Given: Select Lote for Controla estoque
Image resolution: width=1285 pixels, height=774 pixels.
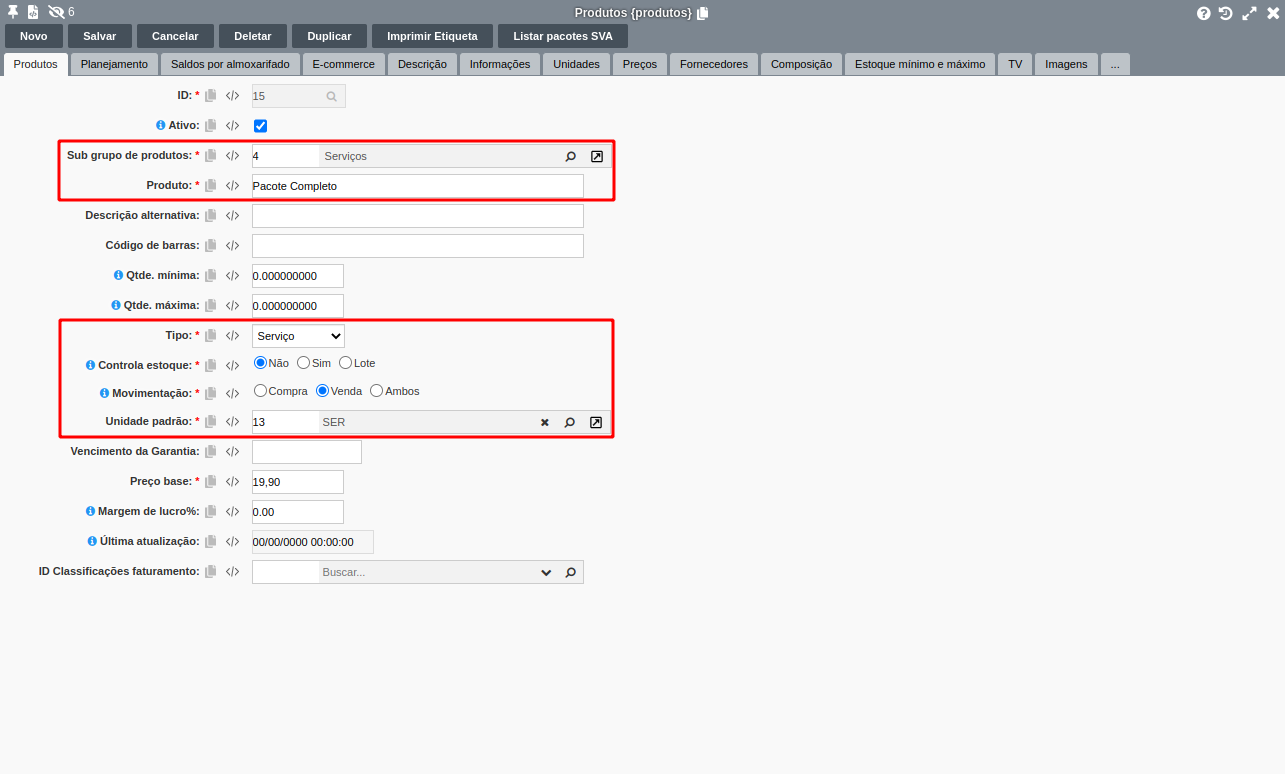Looking at the screenshot, I should (346, 363).
